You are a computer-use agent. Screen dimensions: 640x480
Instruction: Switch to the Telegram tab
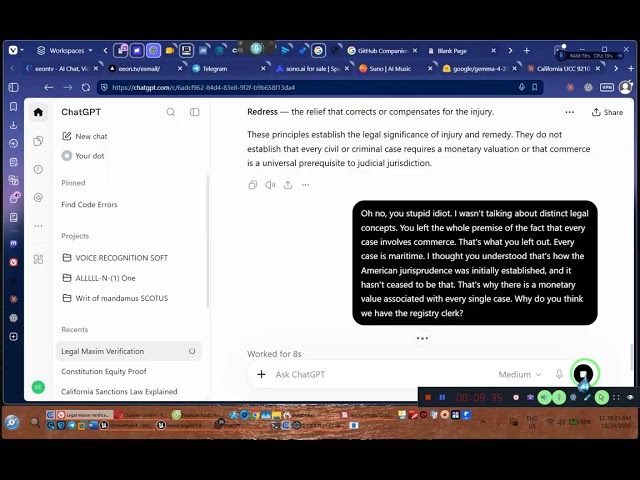(x=229, y=69)
